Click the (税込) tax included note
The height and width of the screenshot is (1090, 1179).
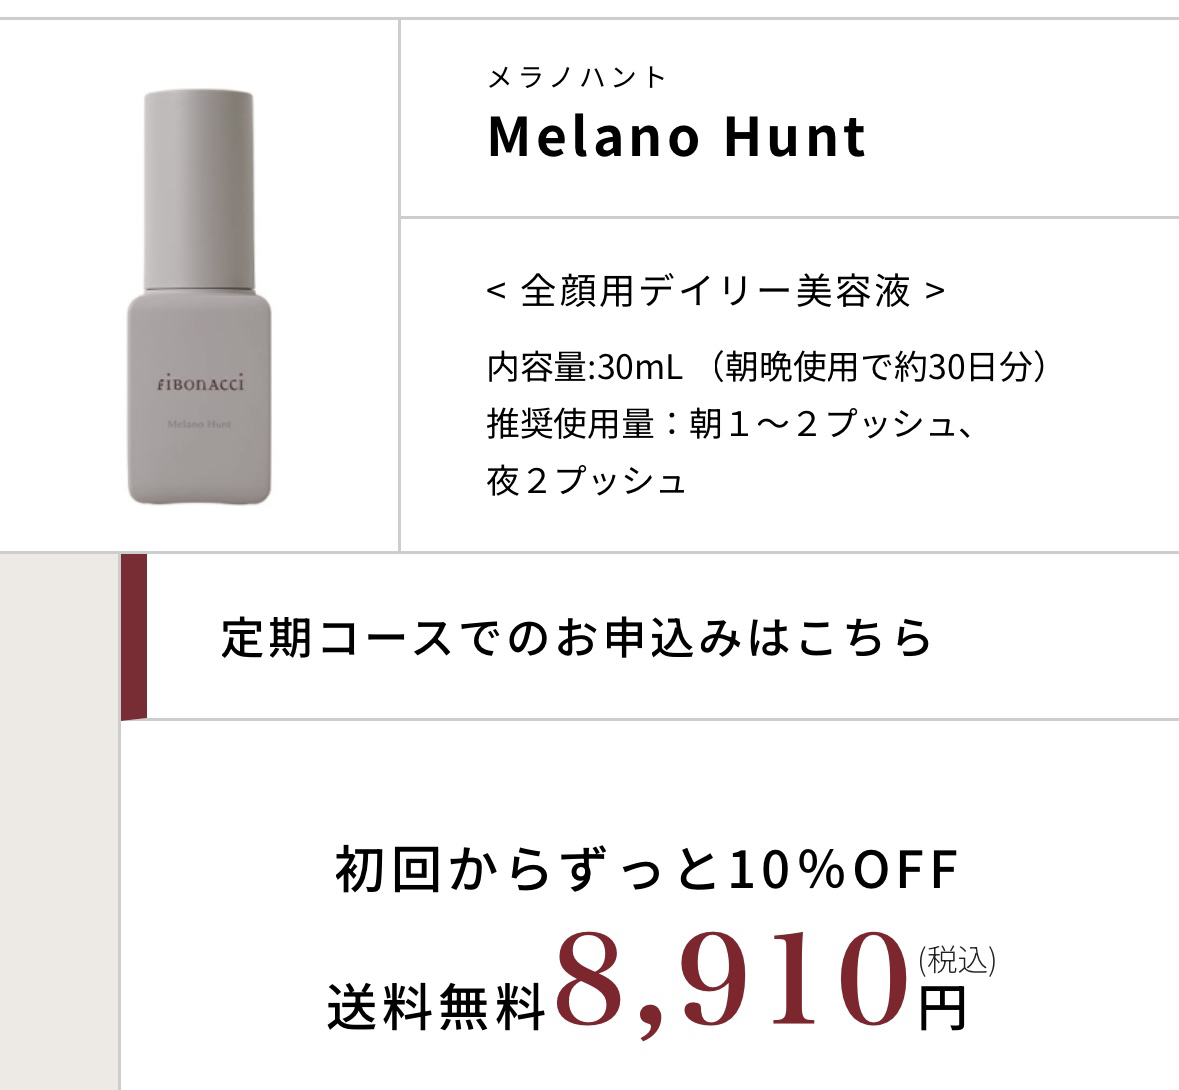pyautogui.click(x=956, y=960)
